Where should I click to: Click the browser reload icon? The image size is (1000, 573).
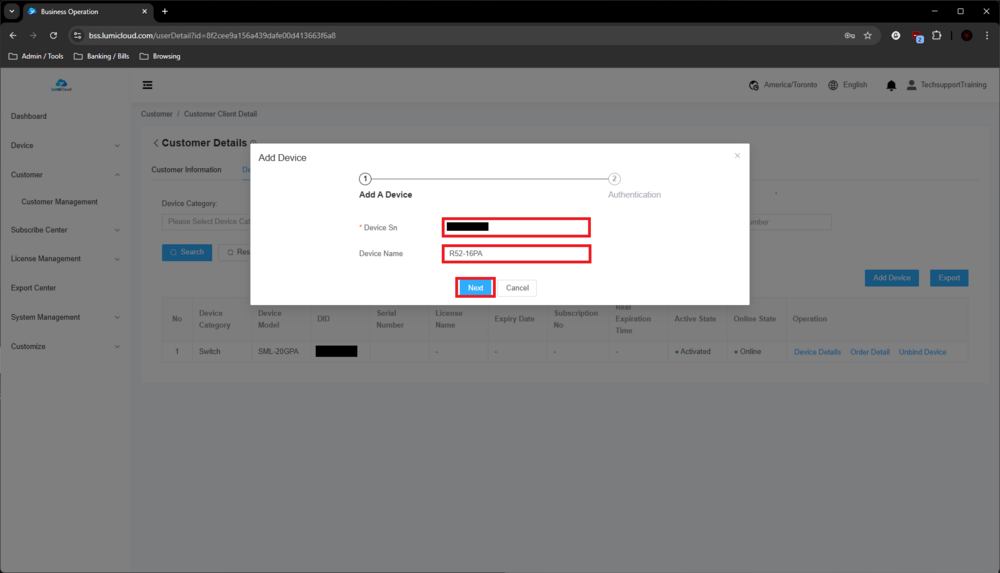point(53,35)
